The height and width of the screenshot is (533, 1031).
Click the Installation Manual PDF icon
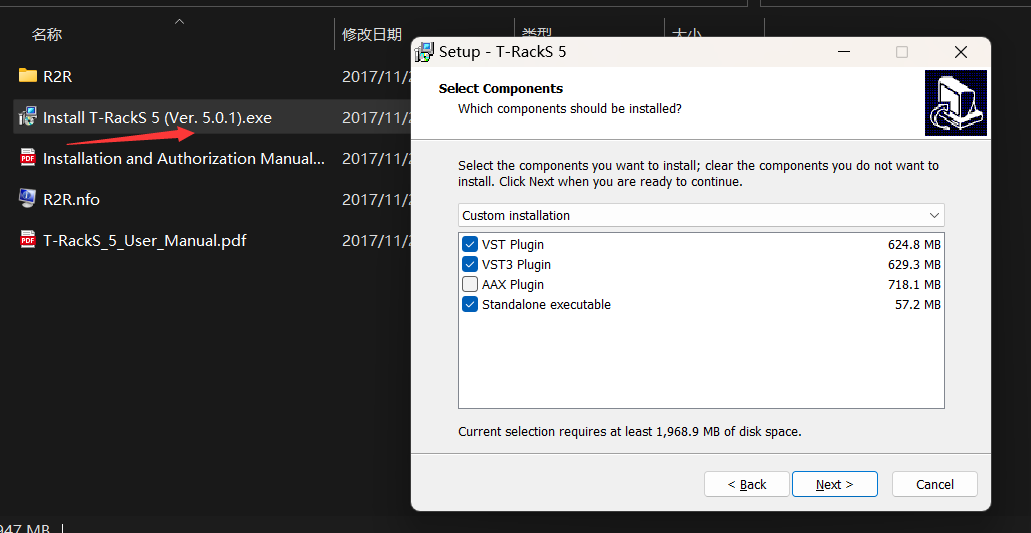27,158
